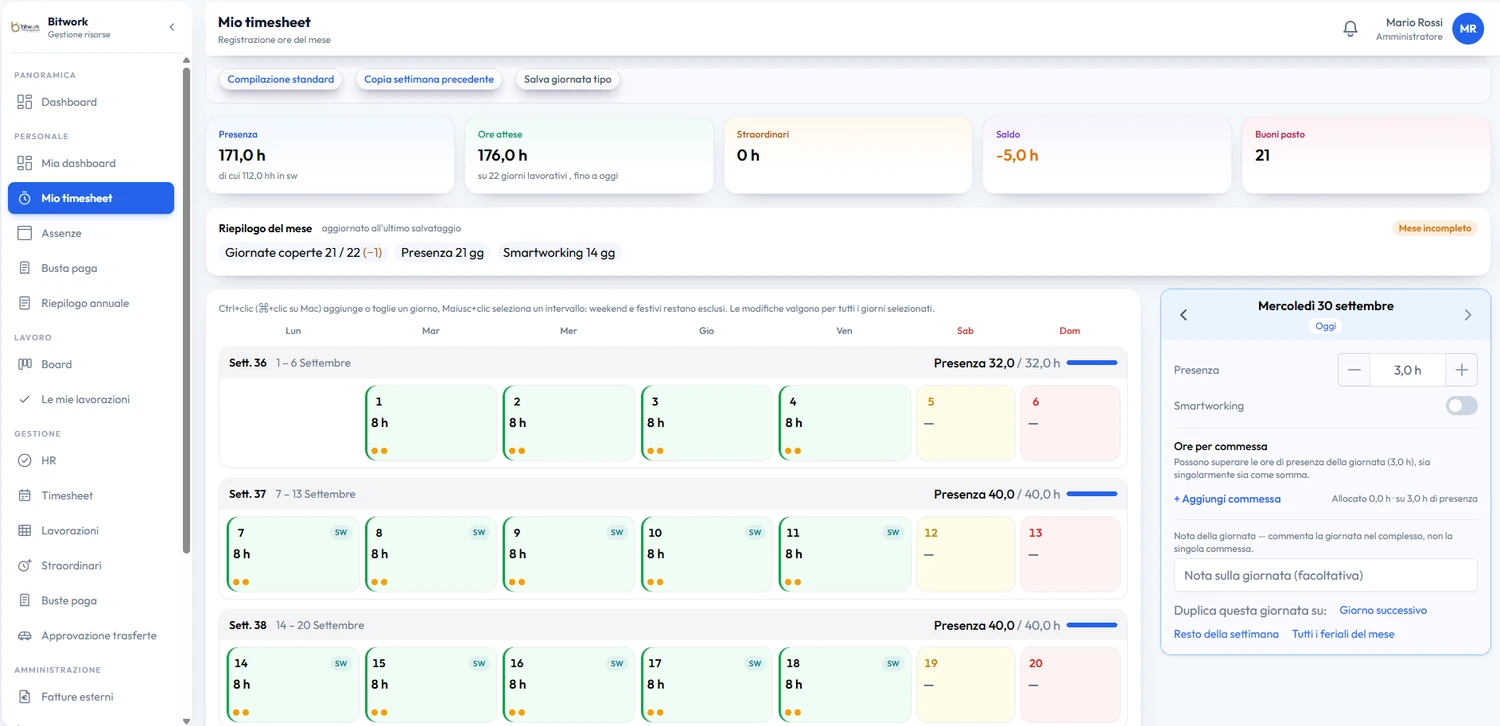Click the HR icon in Gestione
Image resolution: width=1500 pixels, height=726 pixels.
coord(25,461)
